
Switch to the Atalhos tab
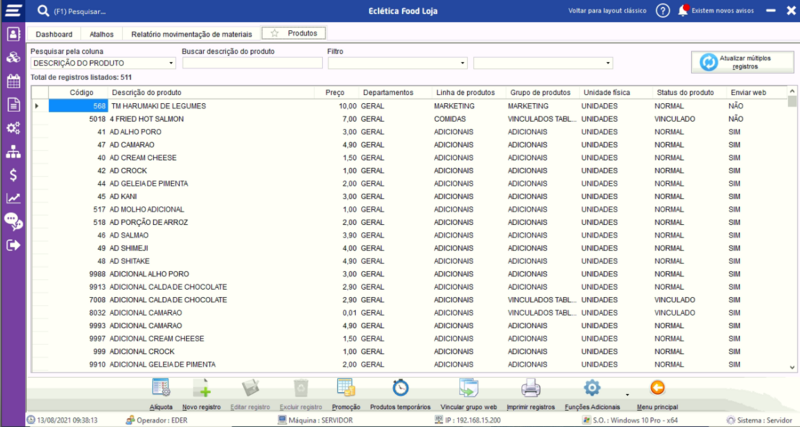pos(102,34)
